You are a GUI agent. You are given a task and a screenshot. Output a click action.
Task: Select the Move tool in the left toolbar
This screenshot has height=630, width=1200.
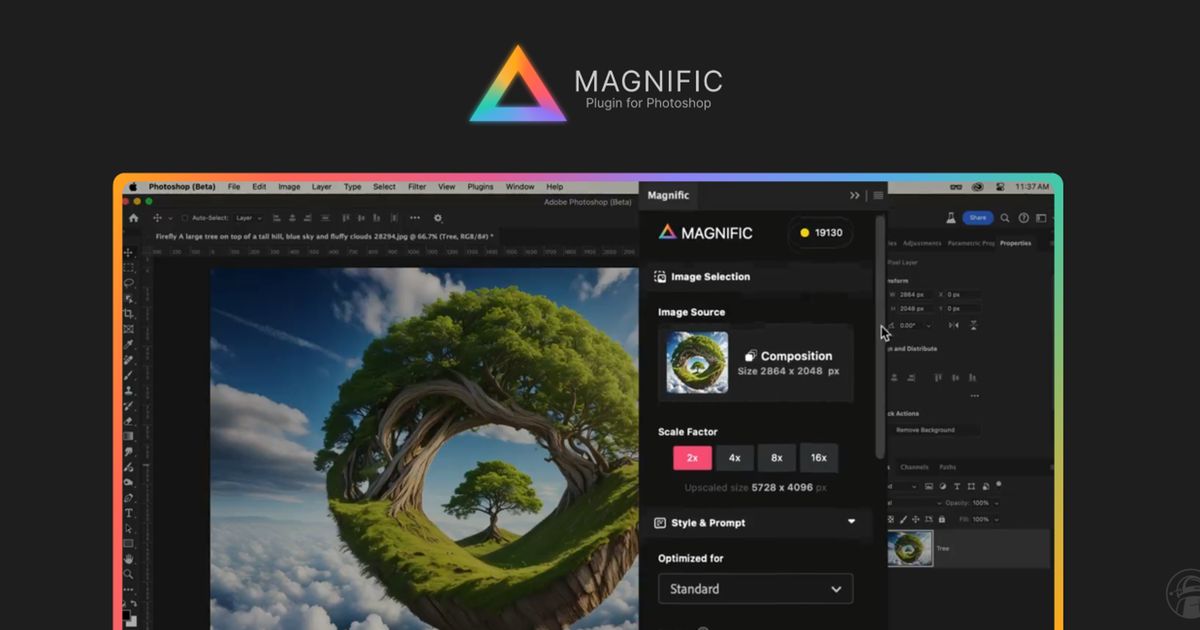pos(129,253)
